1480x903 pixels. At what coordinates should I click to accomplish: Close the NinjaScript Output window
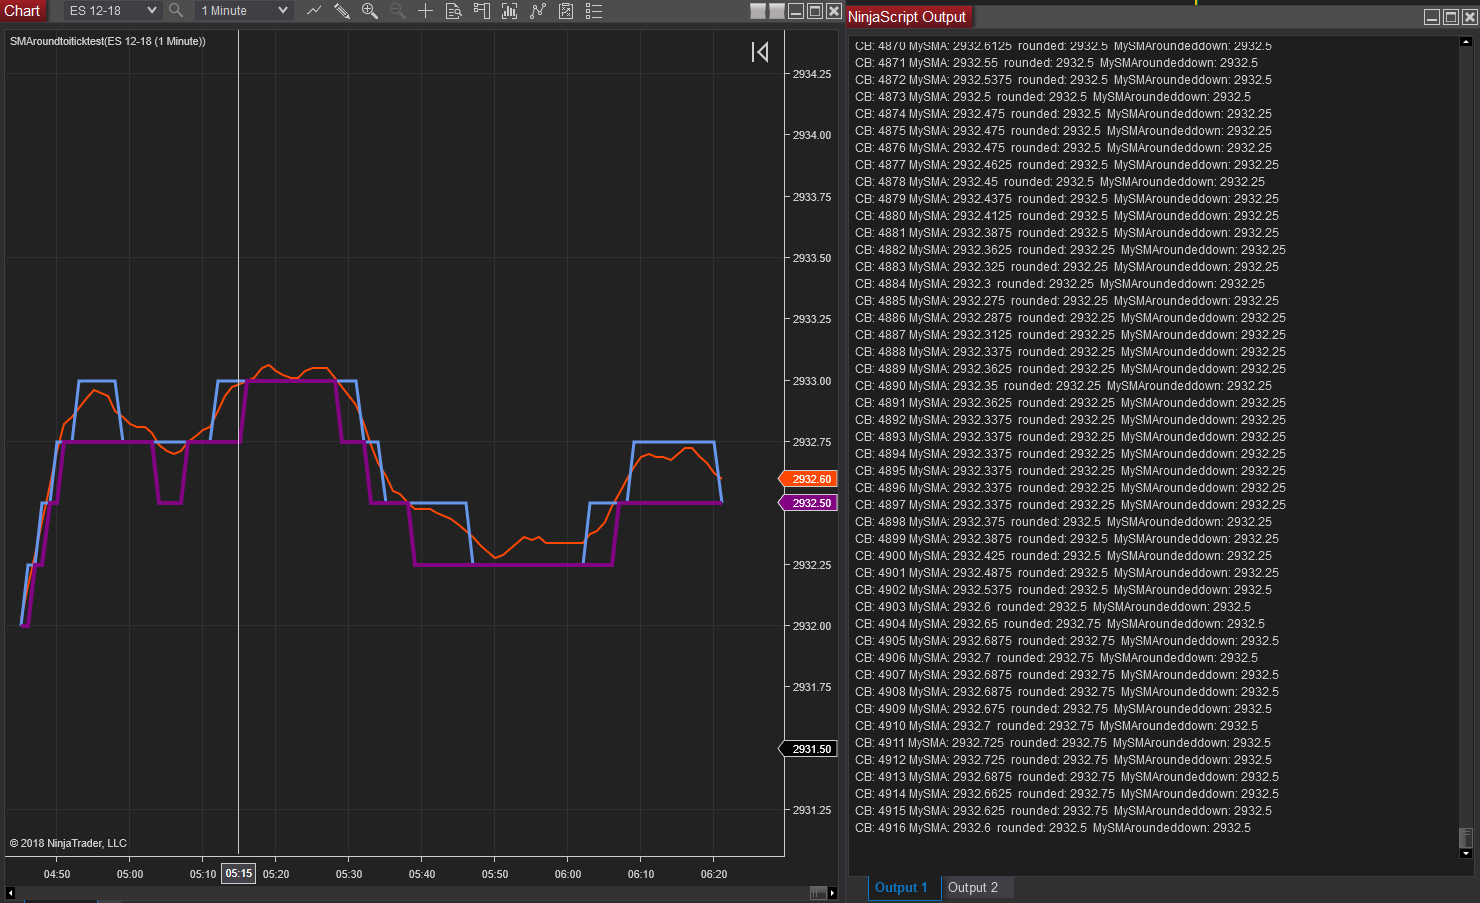click(1470, 17)
